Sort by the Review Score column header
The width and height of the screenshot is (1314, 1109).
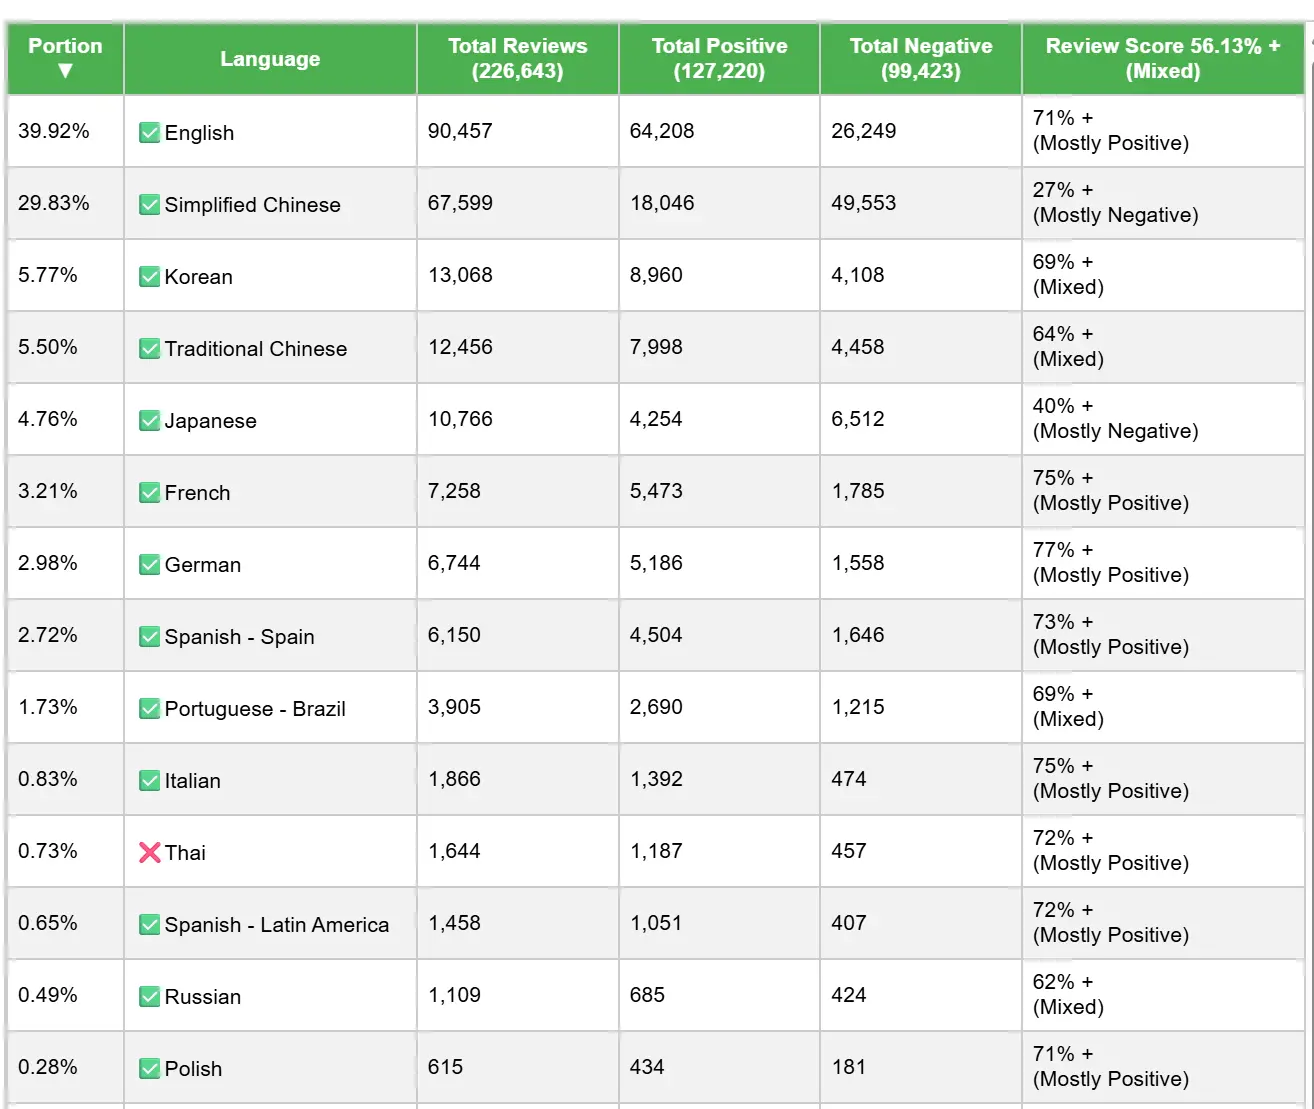click(1163, 58)
